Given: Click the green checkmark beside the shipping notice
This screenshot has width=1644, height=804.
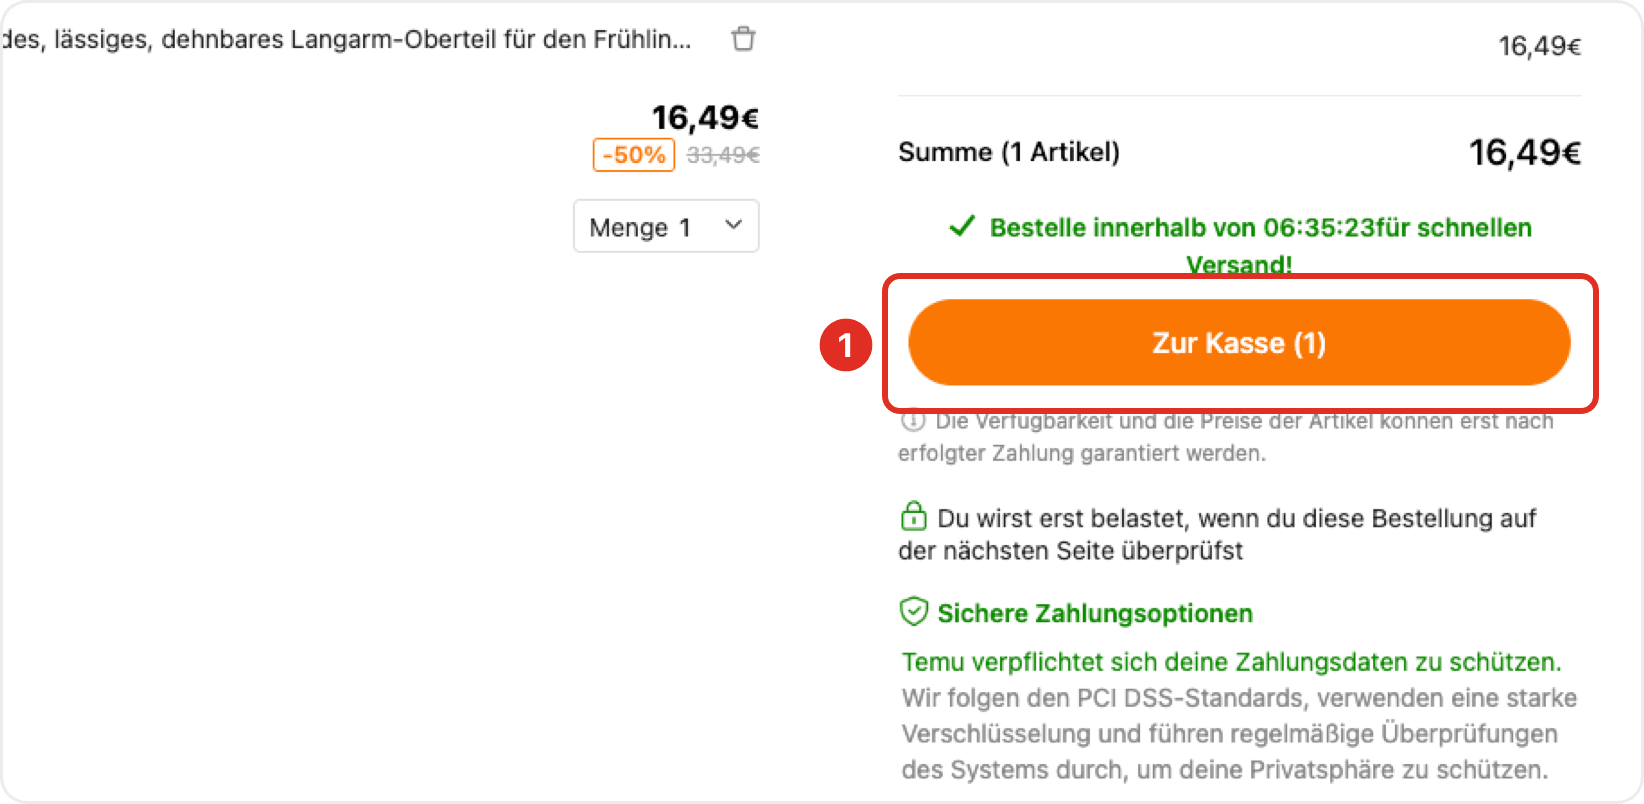Looking at the screenshot, I should point(962,227).
